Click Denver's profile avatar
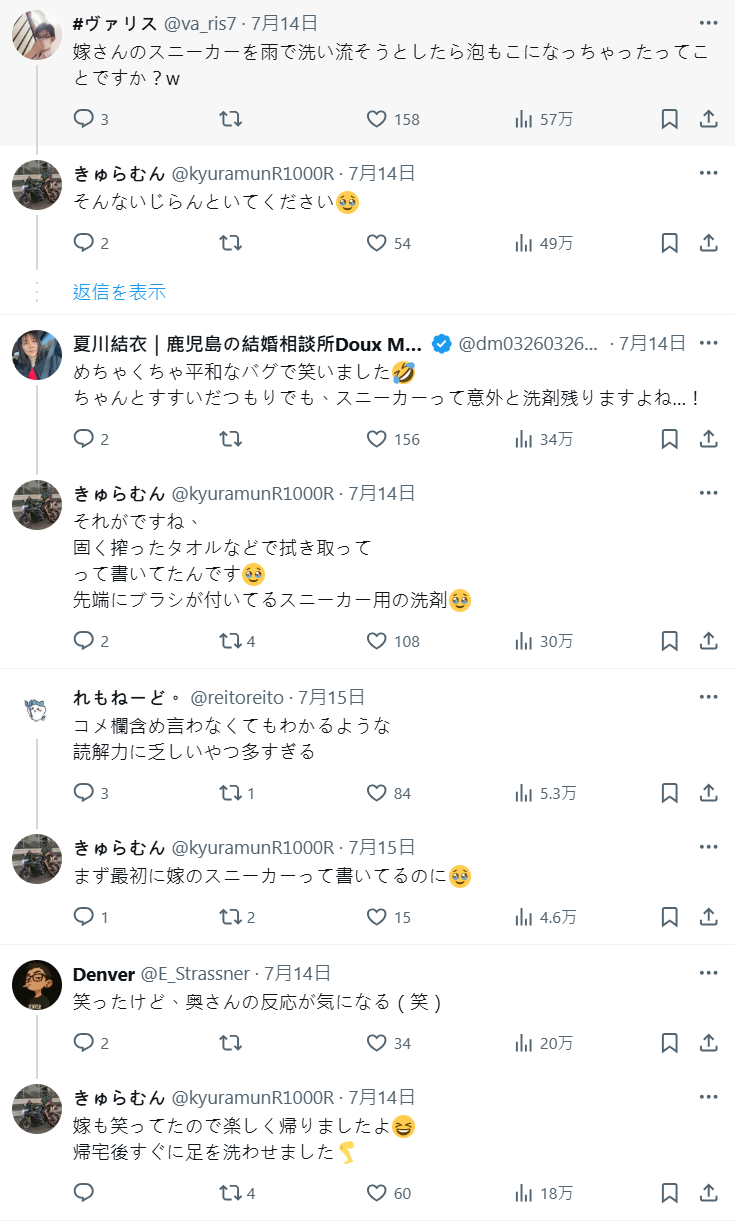735x1224 pixels. [x=37, y=985]
